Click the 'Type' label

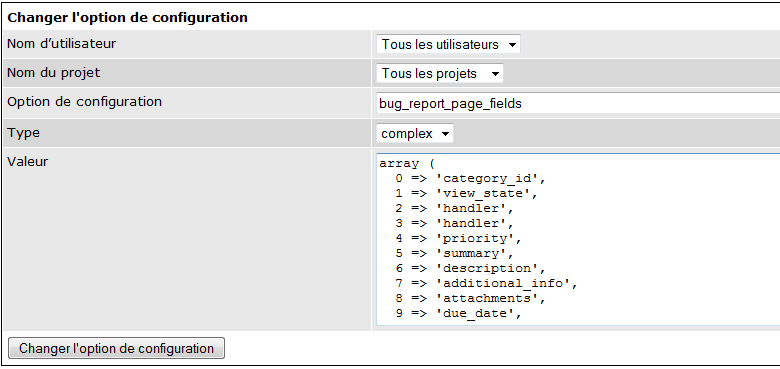(x=23, y=133)
